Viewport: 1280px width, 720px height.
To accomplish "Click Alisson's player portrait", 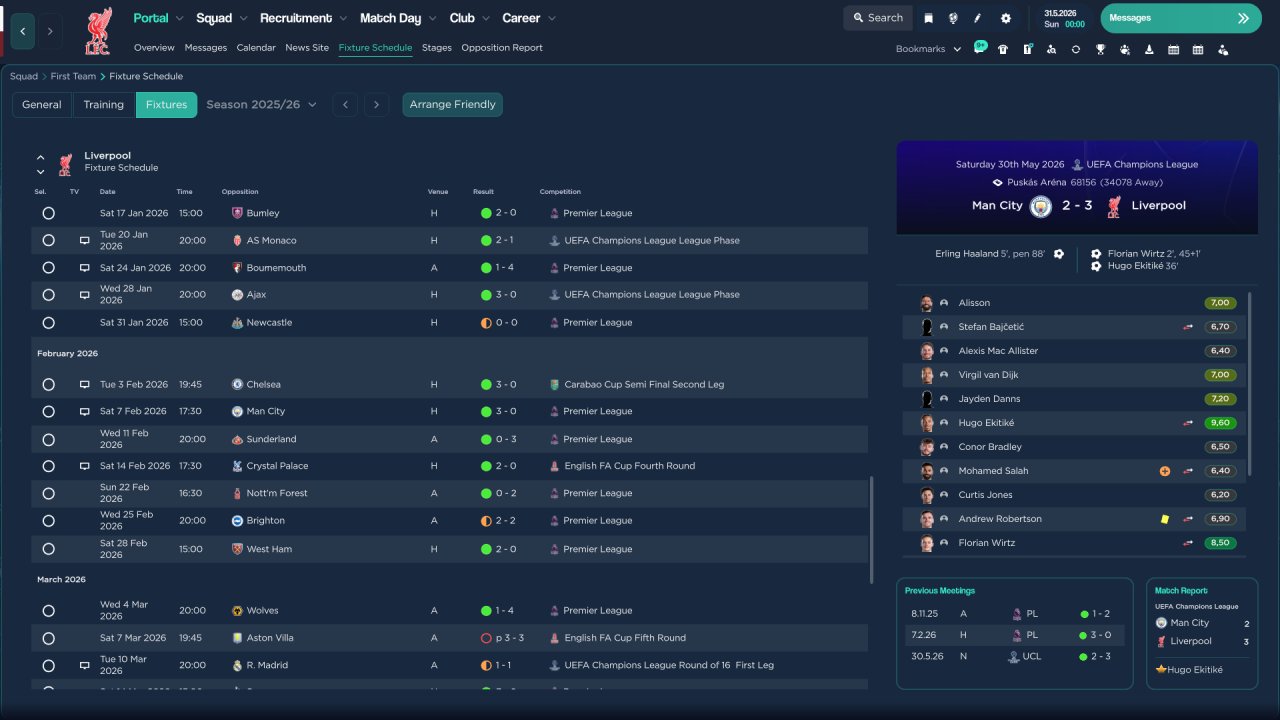I will click(927, 303).
